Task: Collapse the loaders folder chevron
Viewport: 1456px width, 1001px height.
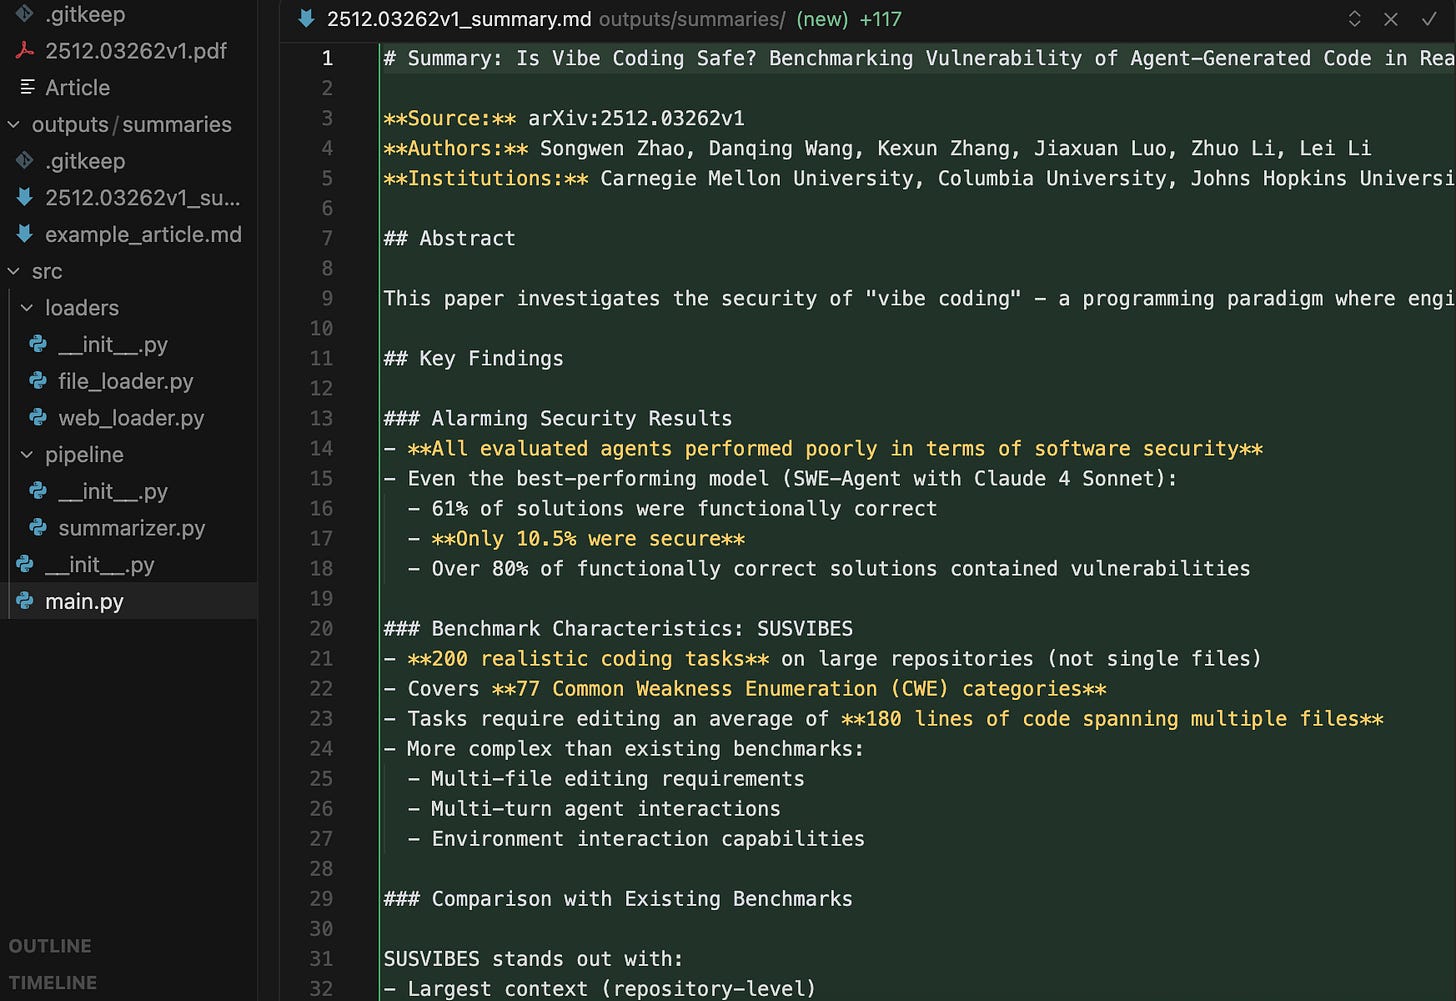Action: [27, 308]
